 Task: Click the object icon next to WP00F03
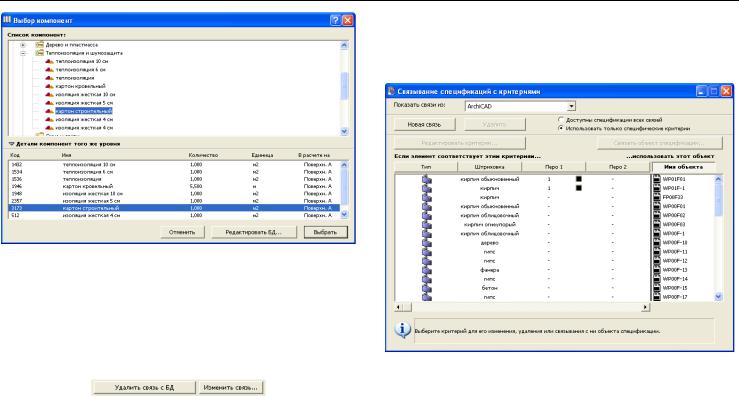[657, 224]
